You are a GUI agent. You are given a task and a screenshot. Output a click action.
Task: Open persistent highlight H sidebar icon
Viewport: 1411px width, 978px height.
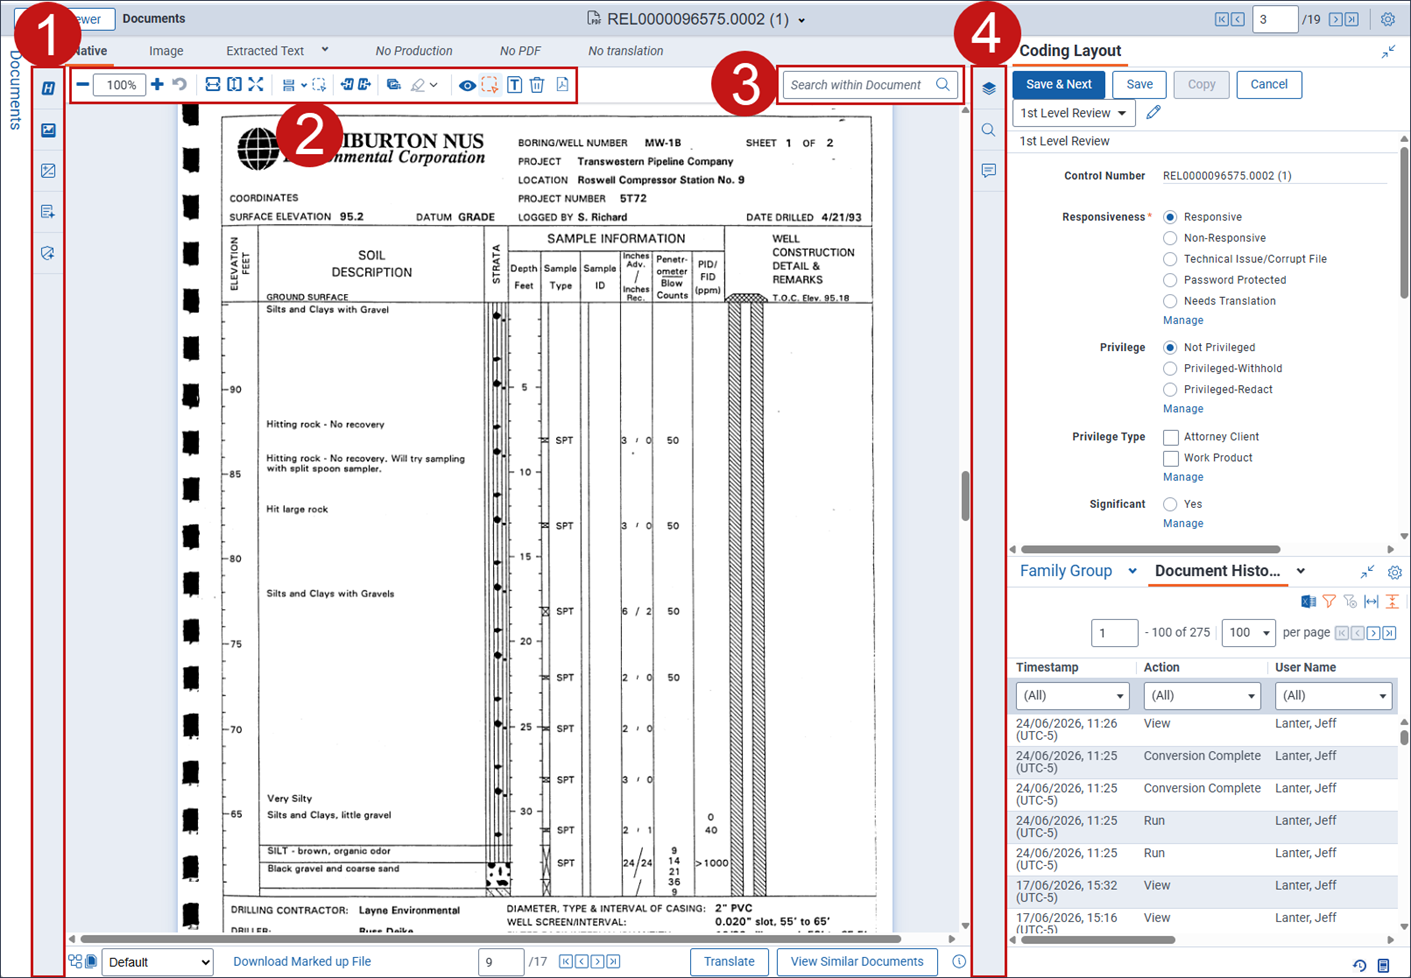pos(47,88)
